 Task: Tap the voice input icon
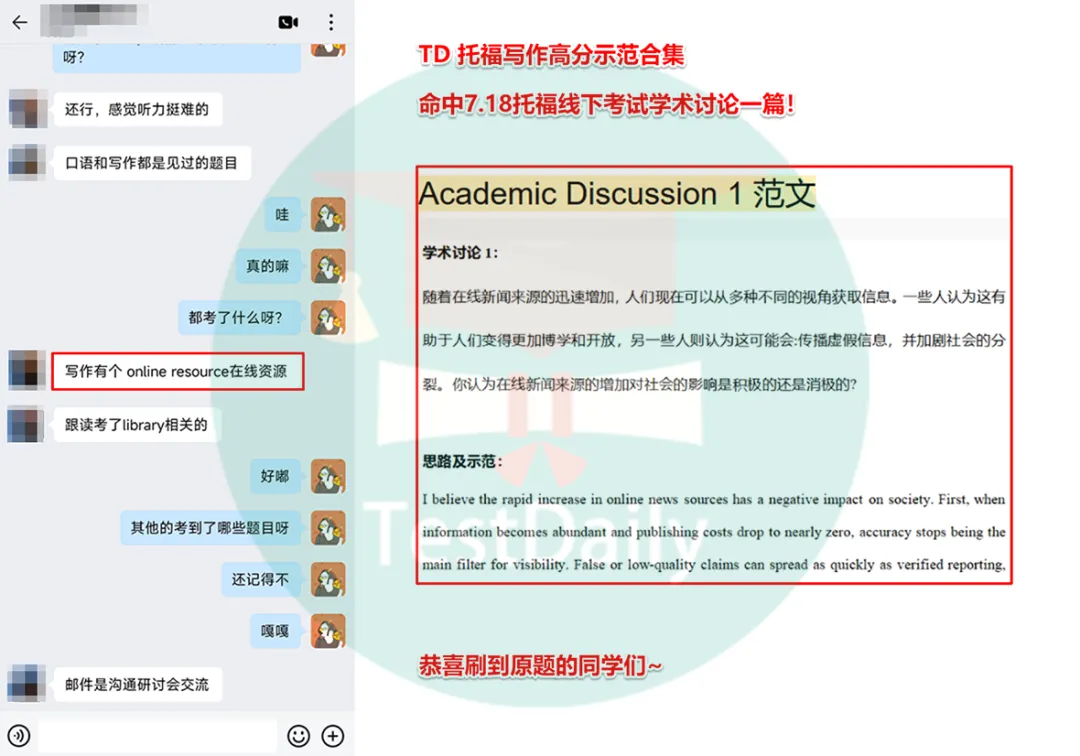click(x=19, y=735)
